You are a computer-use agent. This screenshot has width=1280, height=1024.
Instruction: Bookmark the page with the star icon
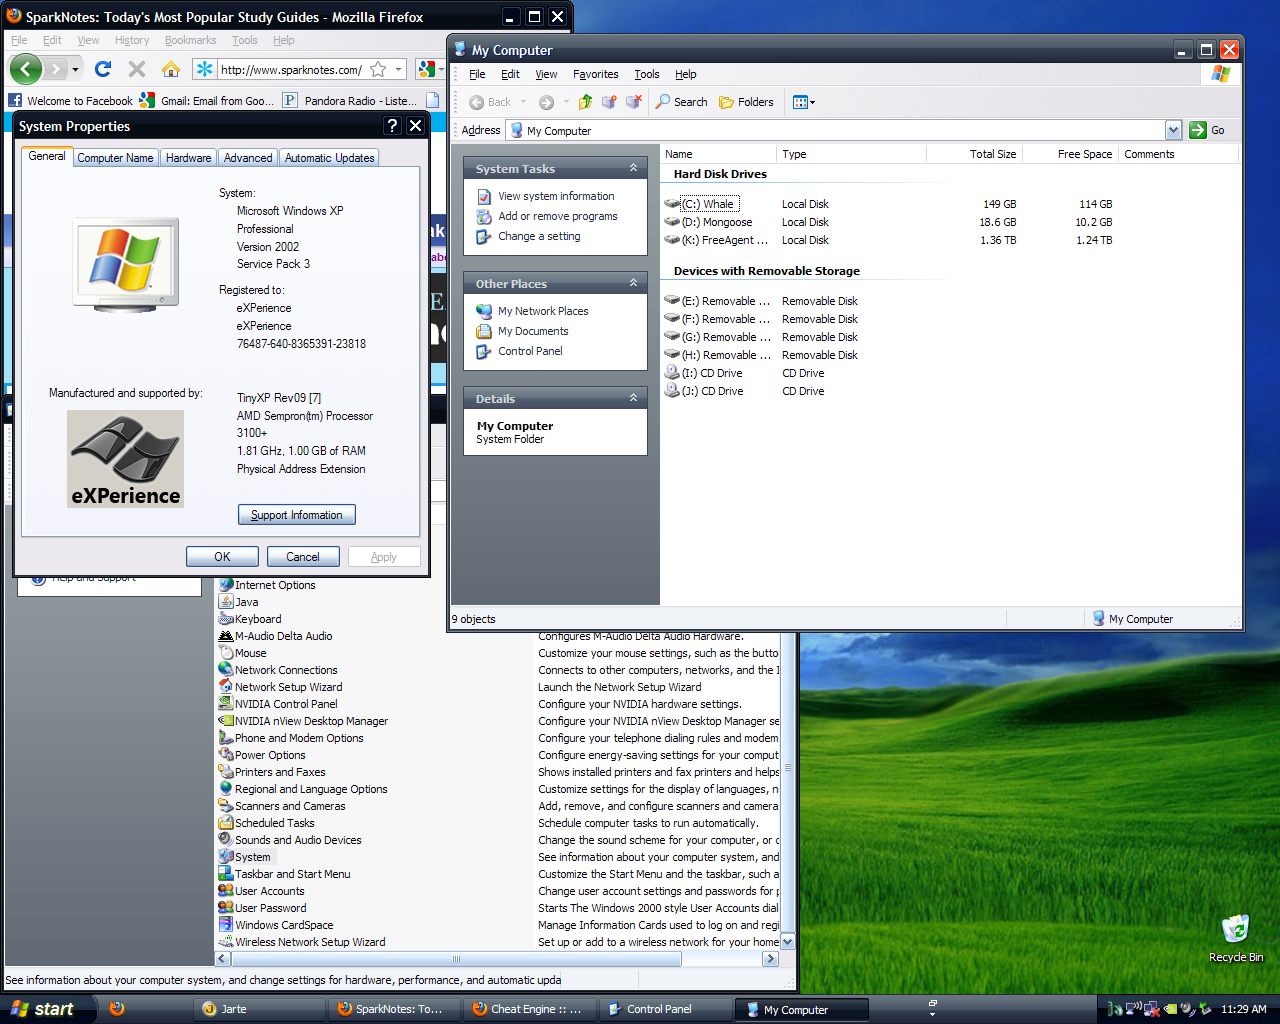[x=378, y=69]
